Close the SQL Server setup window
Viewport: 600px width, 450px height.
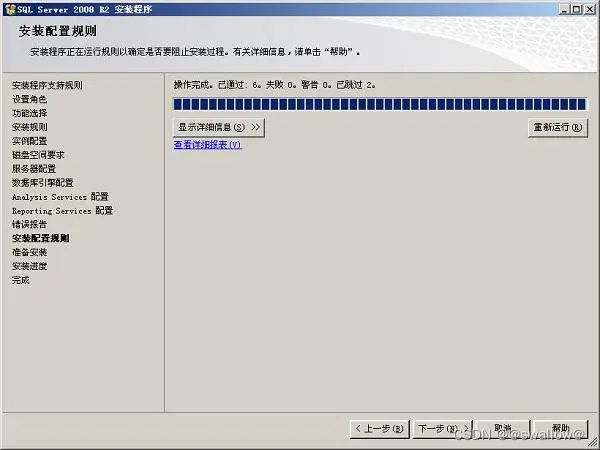[589, 9]
